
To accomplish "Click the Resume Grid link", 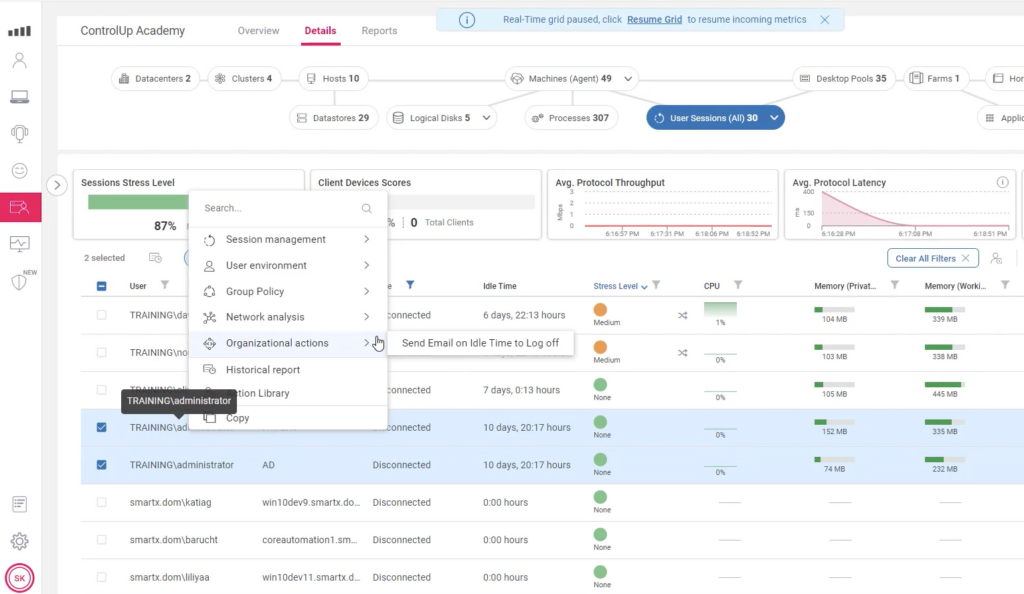I will [654, 20].
